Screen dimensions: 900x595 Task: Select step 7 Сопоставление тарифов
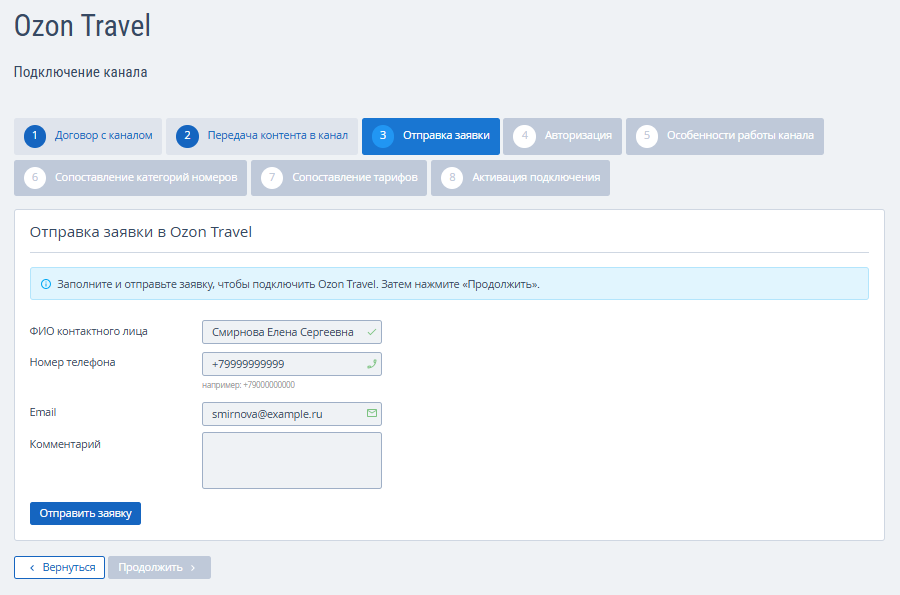[339, 178]
